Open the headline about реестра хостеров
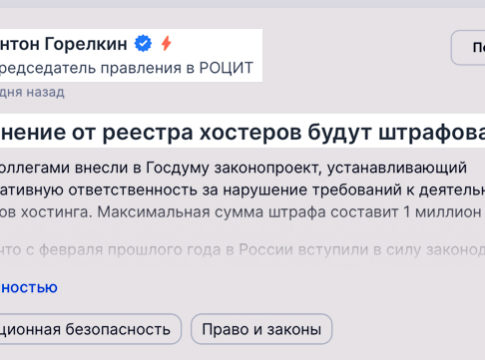This screenshot has width=485, height=360. [x=242, y=132]
